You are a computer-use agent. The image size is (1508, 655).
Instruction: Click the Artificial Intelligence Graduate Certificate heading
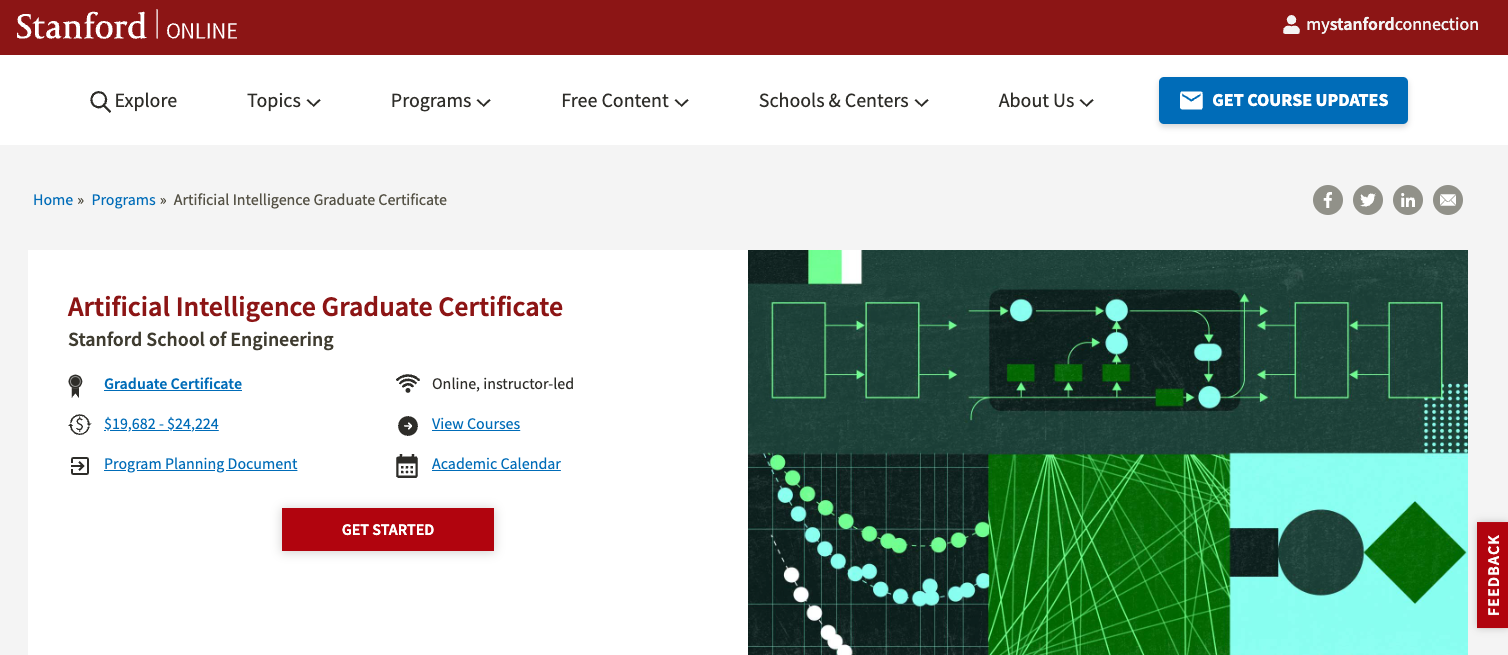315,306
